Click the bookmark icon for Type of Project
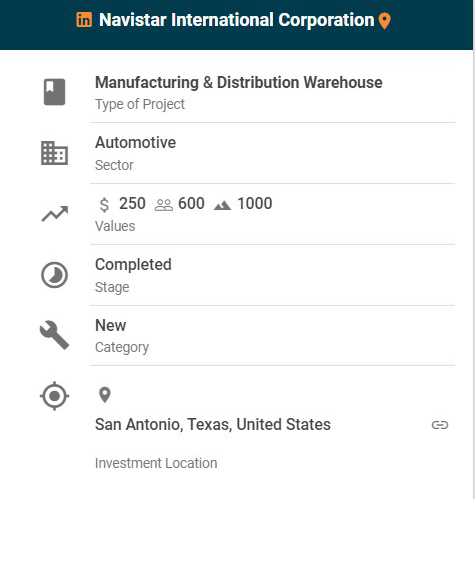Viewport: 475px width, 565px height. pyautogui.click(x=54, y=92)
